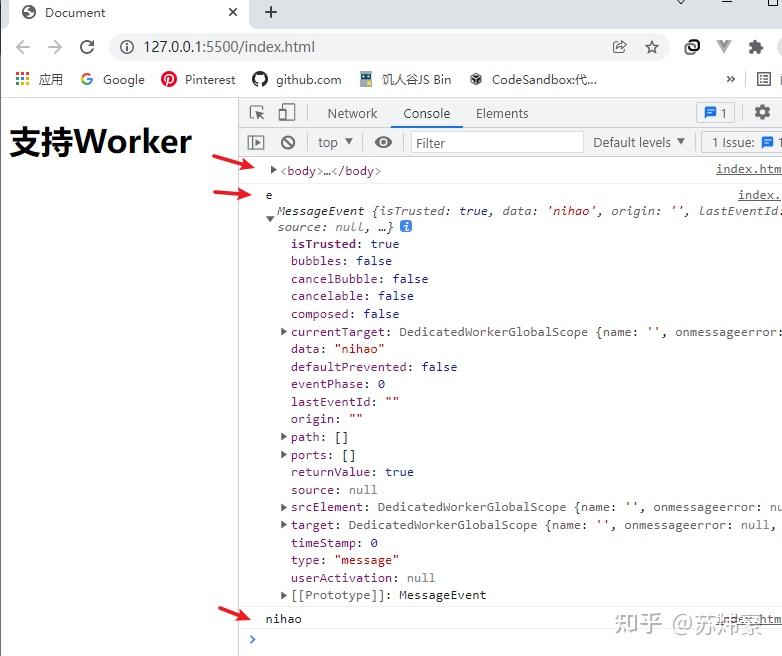
Task: Select the 'bubbles: false' property line
Action: click(341, 261)
